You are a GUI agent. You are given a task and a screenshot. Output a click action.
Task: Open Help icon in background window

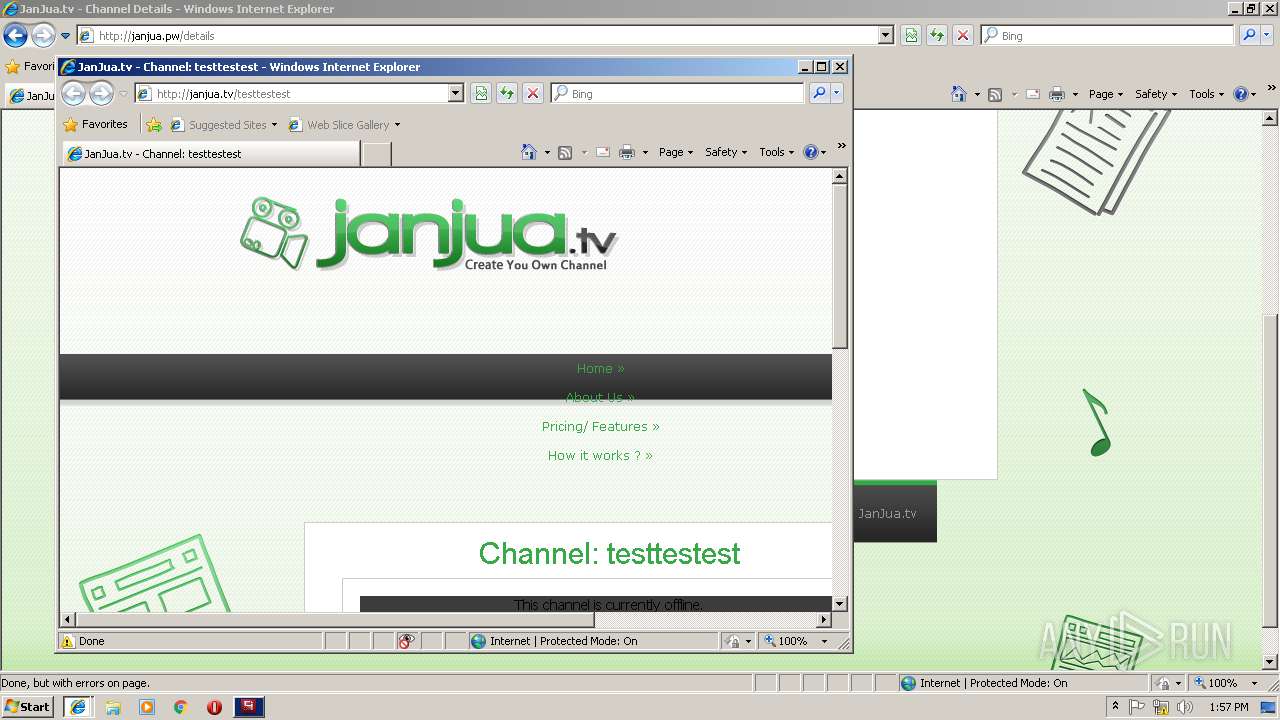pos(1241,94)
